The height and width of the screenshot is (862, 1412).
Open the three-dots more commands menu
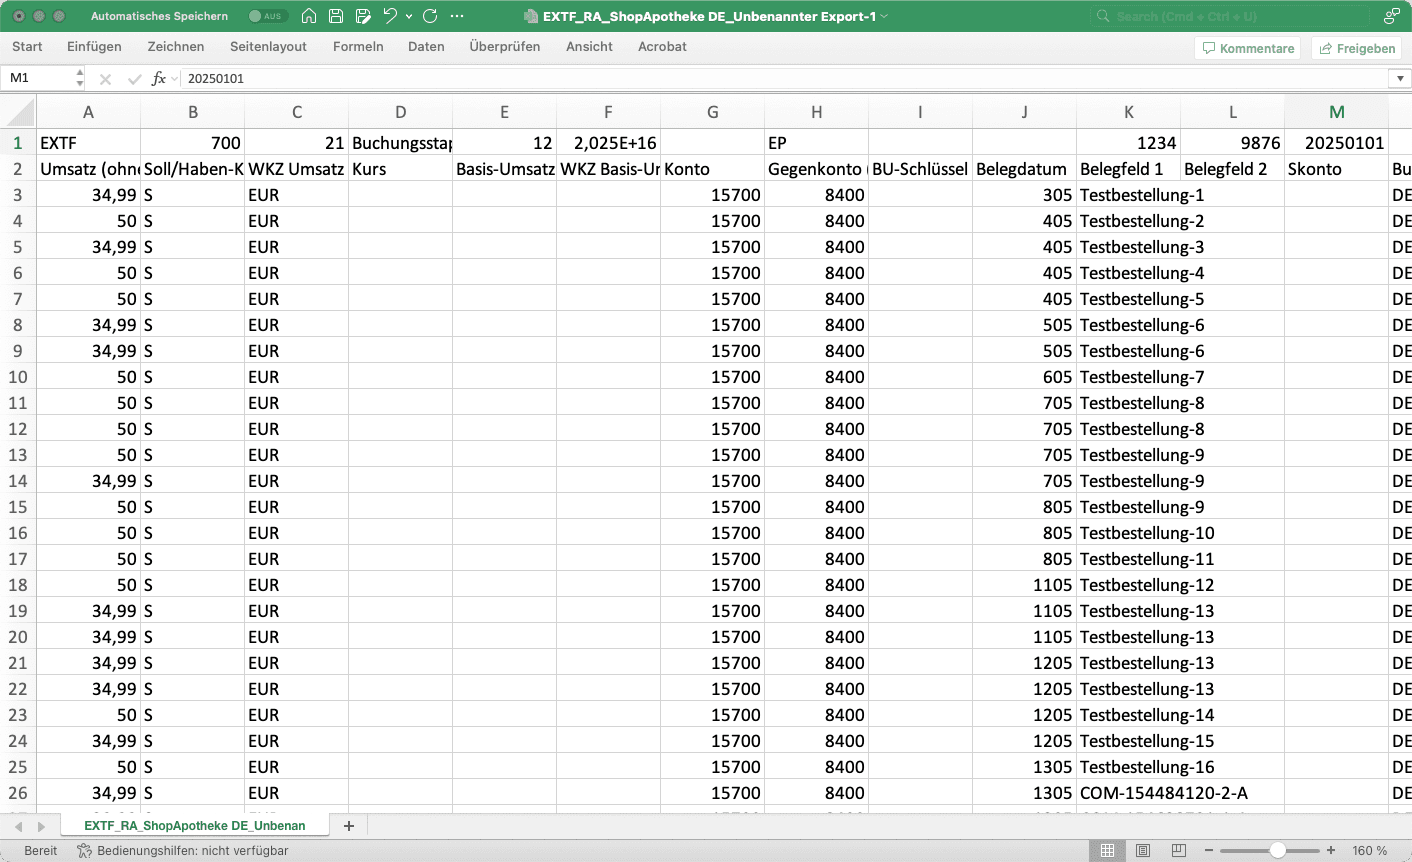pyautogui.click(x=457, y=16)
